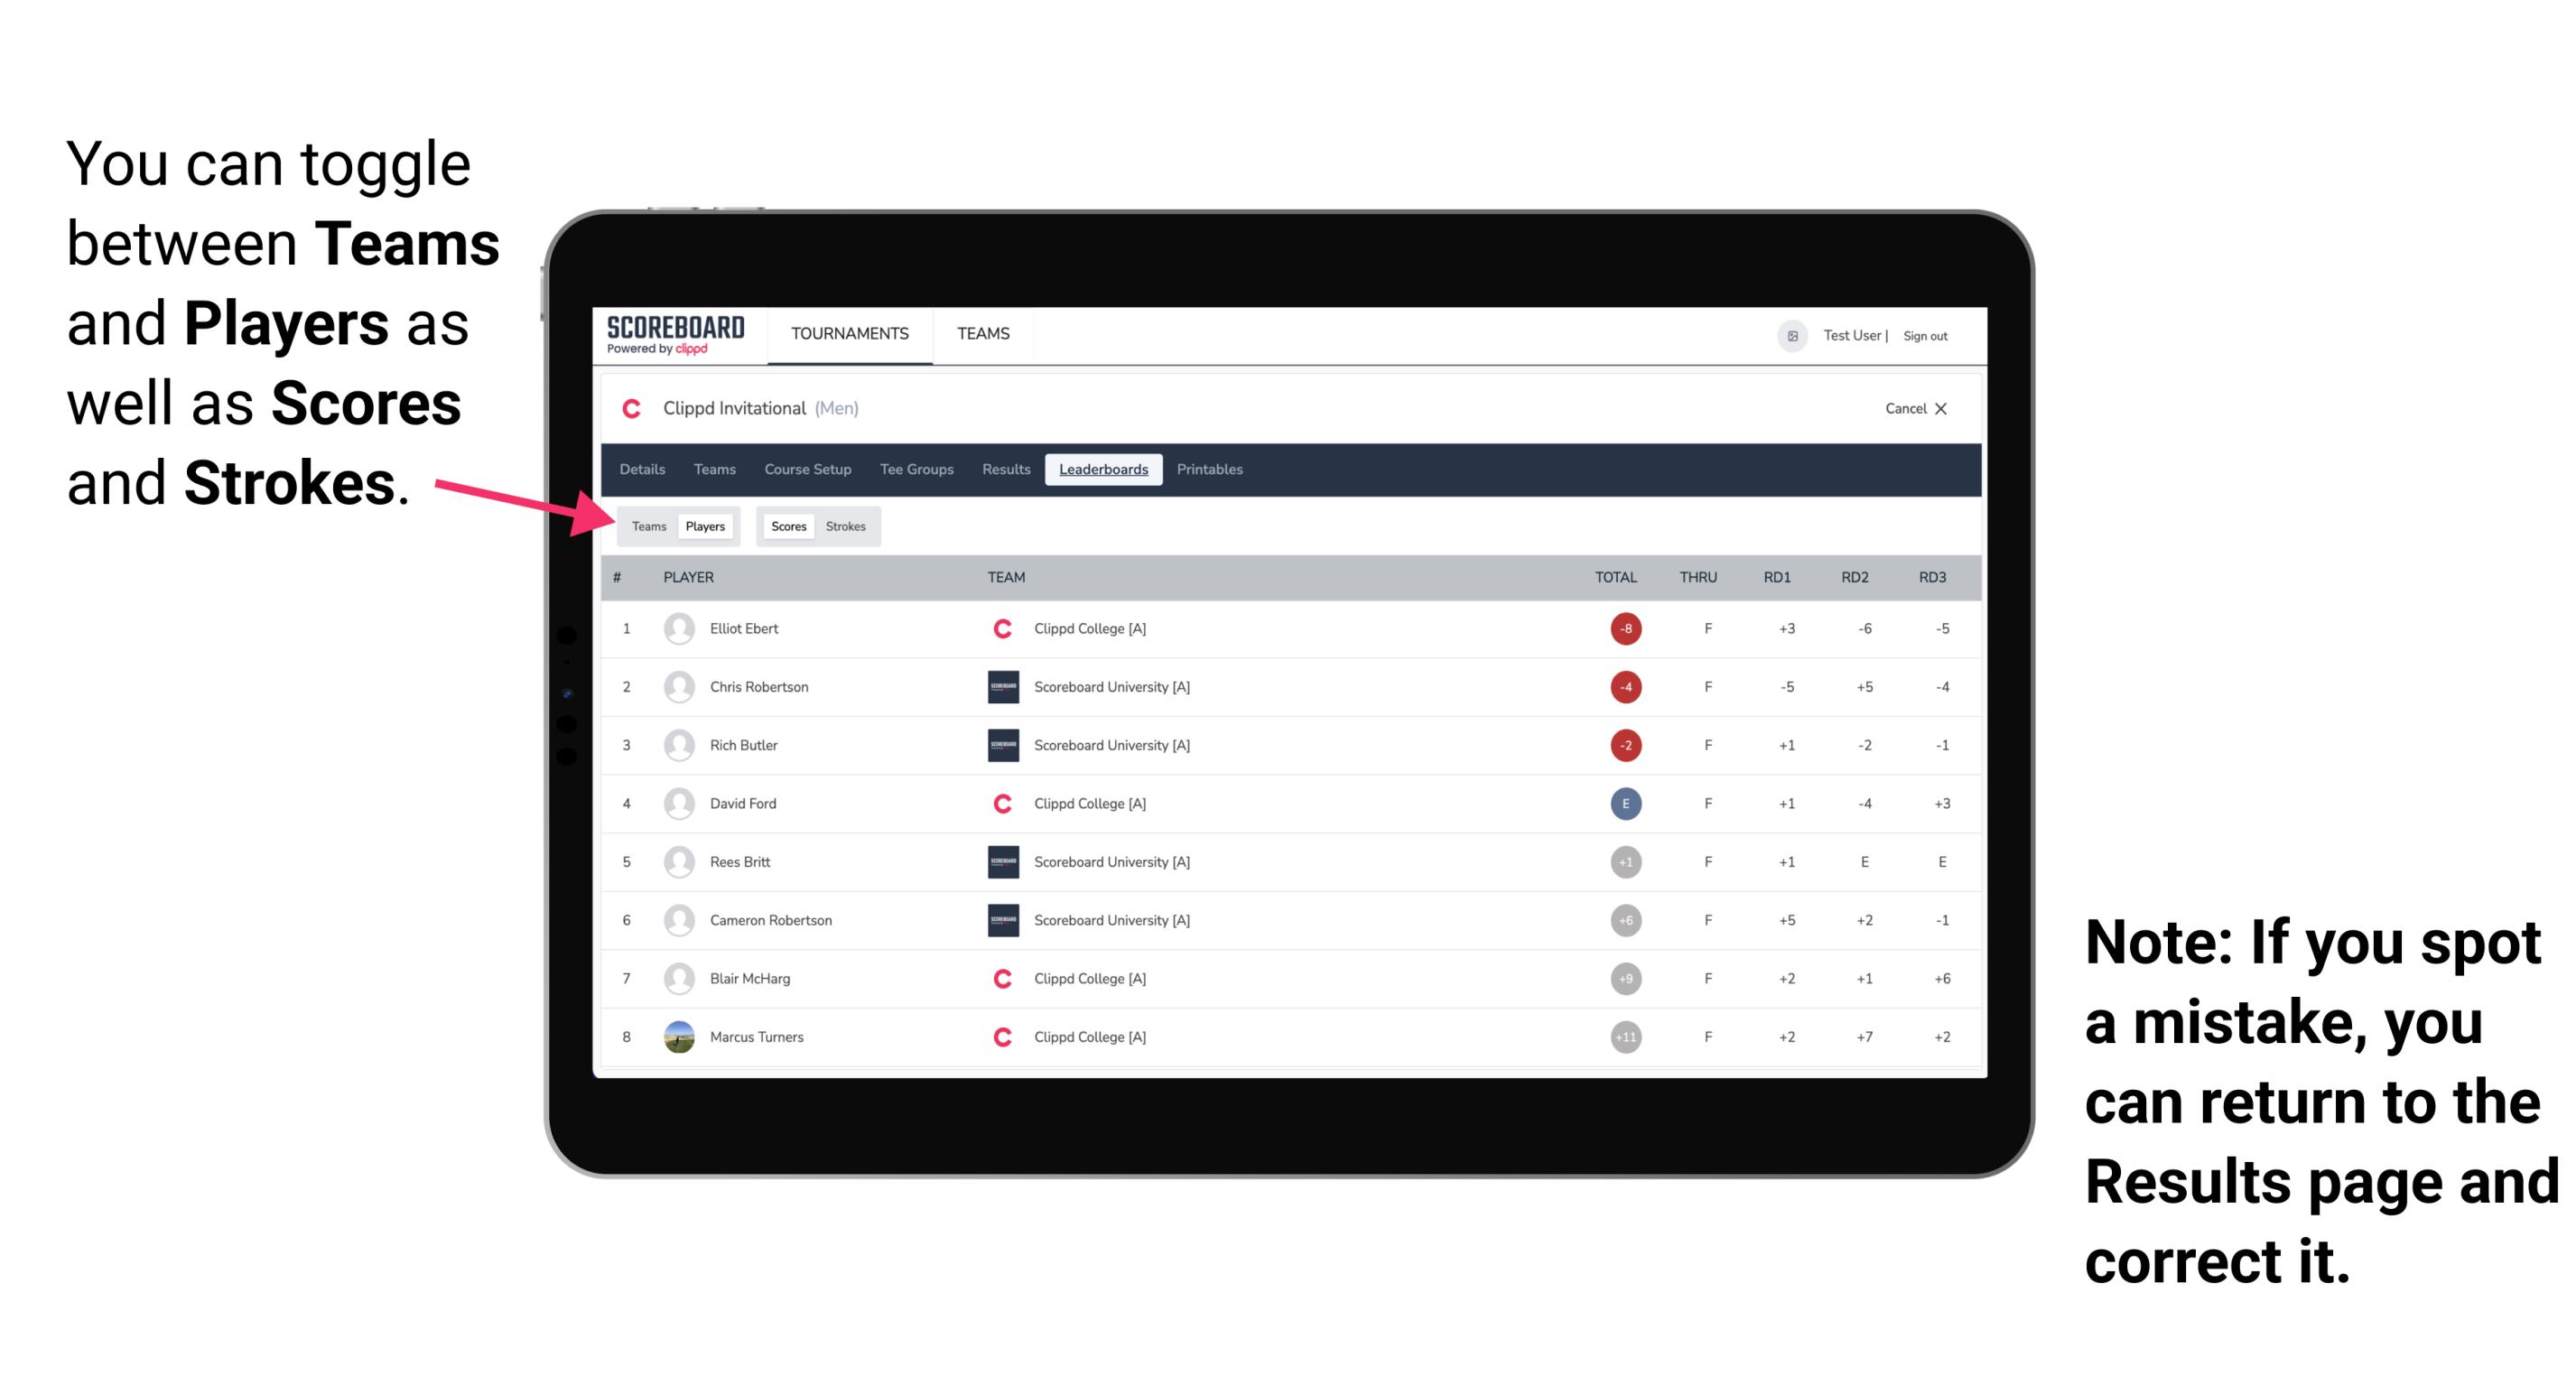This screenshot has width=2576, height=1386.
Task: Click the Players filter button
Action: pos(704,526)
